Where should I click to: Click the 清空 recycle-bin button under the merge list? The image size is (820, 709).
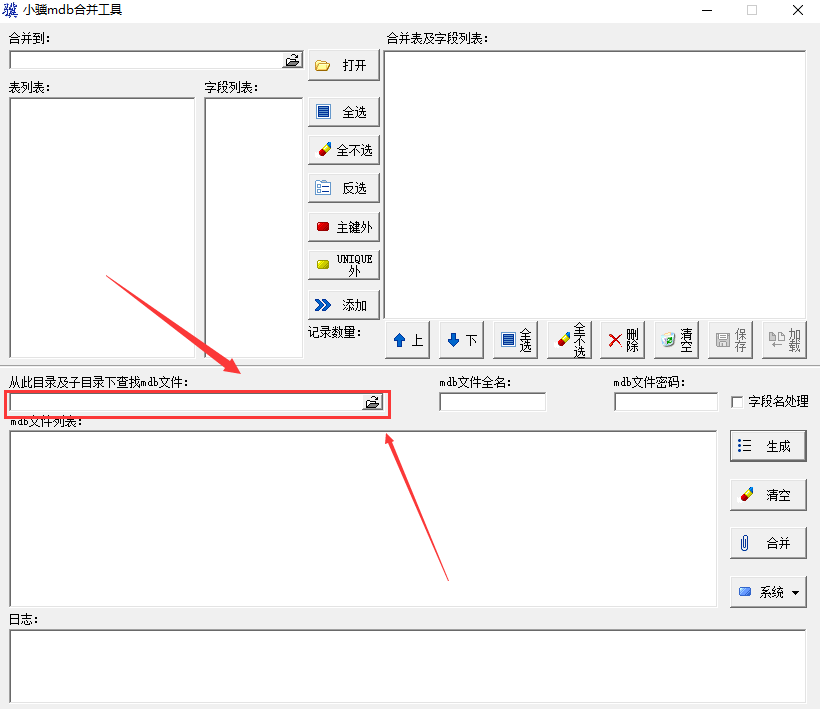coord(676,340)
